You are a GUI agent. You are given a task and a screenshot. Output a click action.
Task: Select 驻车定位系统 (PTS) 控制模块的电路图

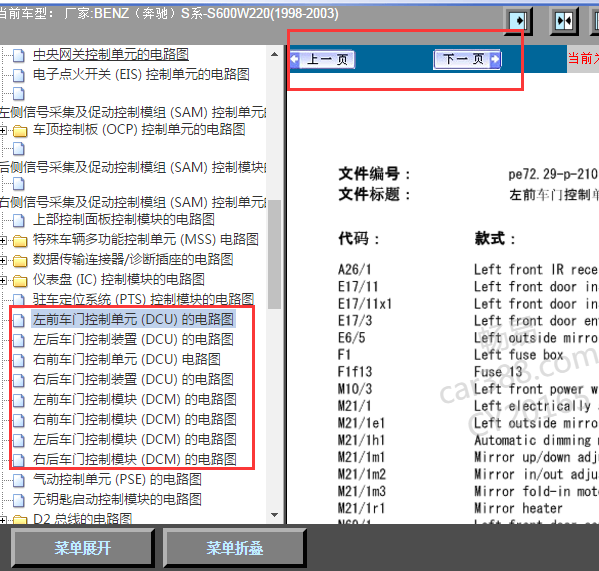143,299
